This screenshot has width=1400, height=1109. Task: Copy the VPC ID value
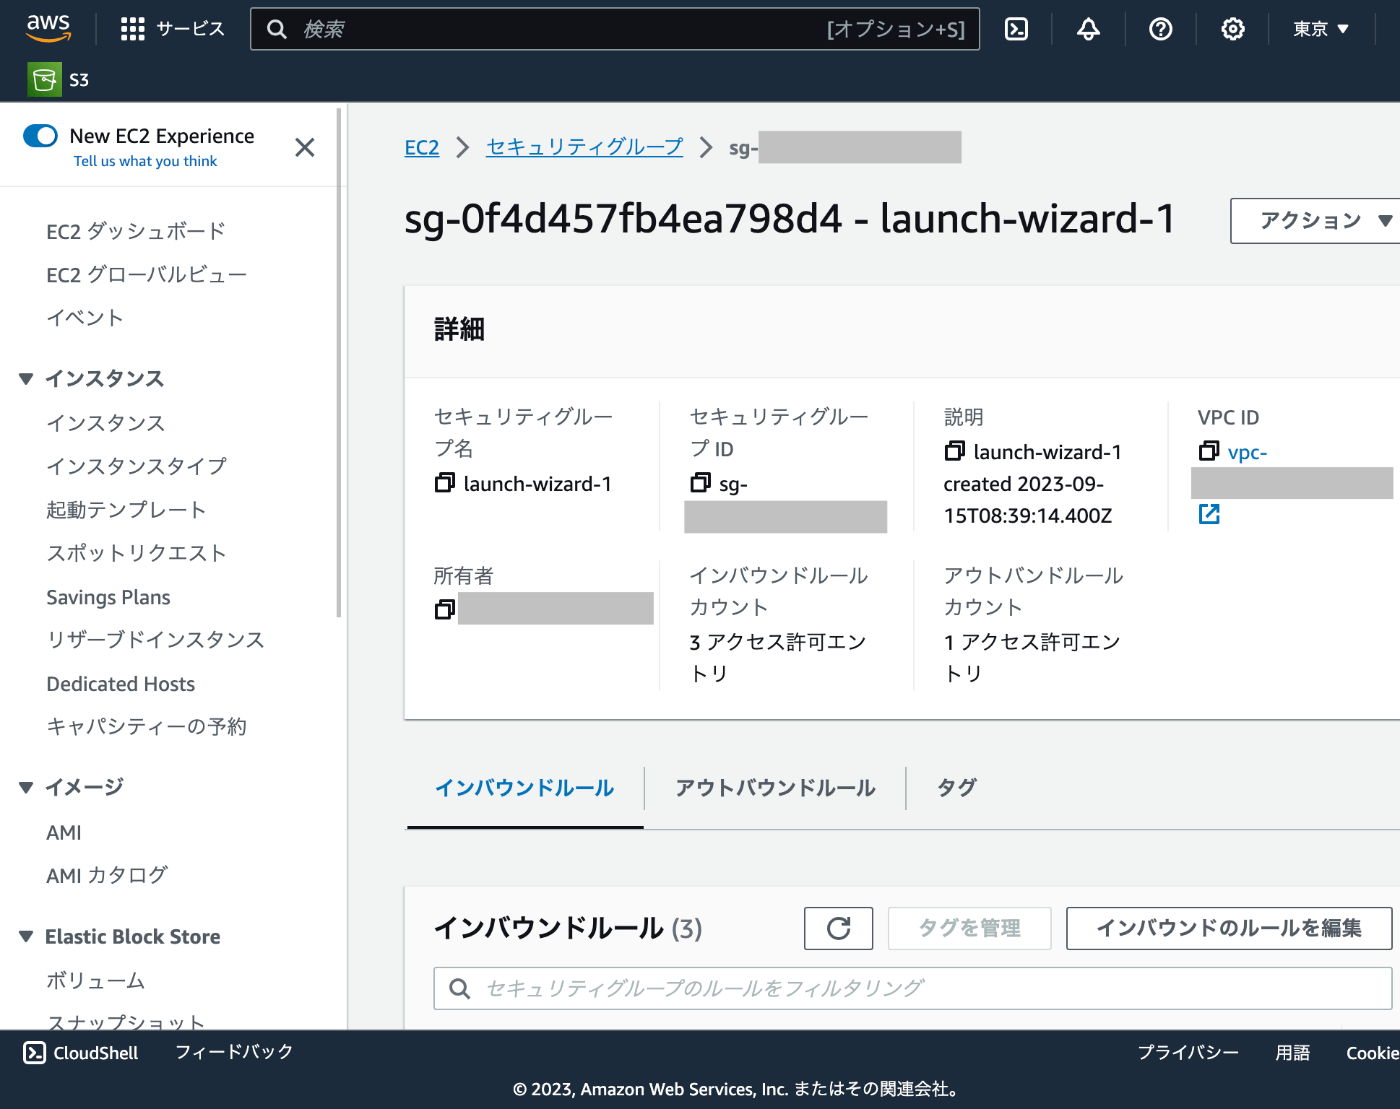click(x=1209, y=451)
